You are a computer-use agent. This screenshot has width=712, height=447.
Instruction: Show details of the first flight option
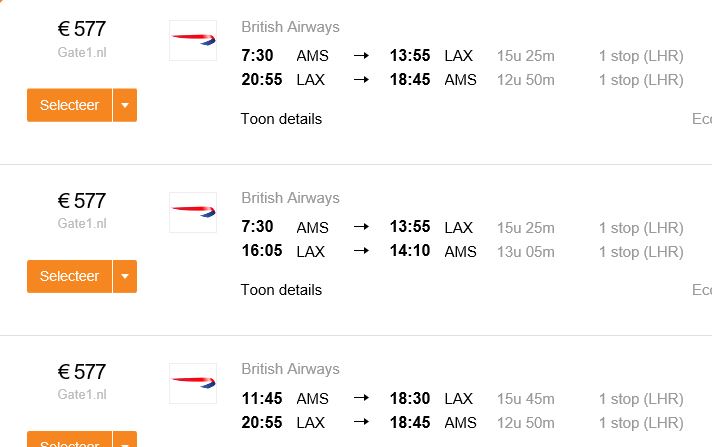tap(281, 119)
